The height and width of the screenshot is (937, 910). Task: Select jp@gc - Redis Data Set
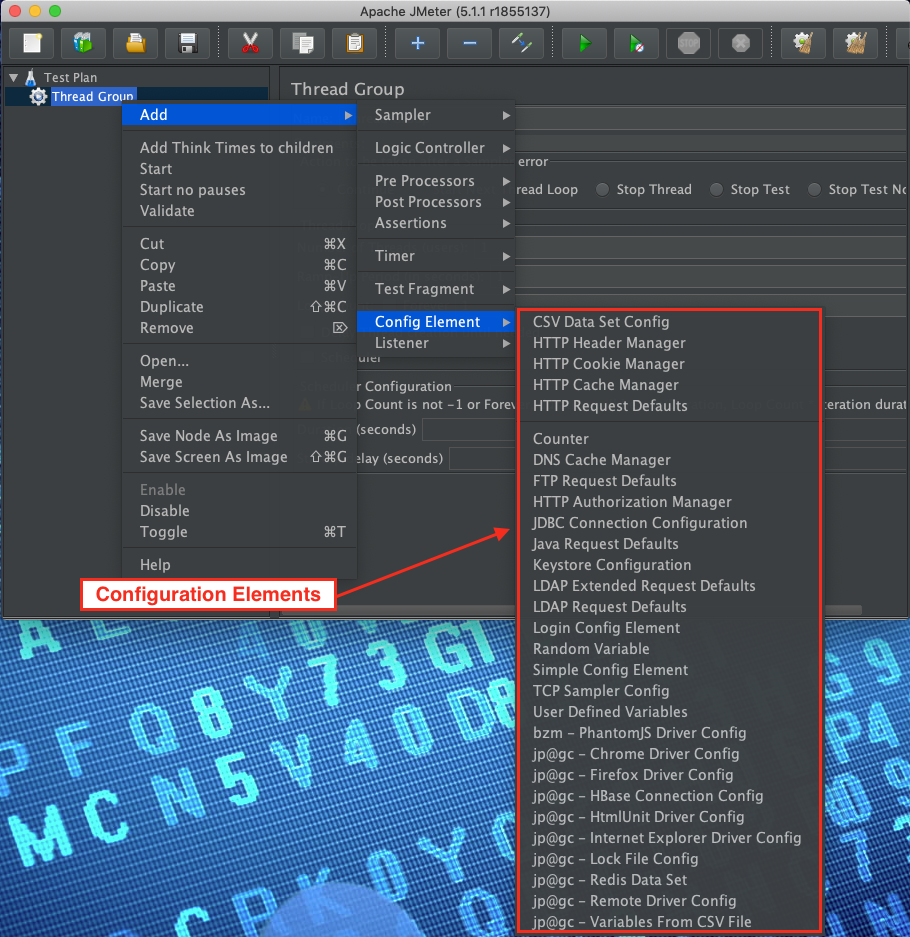pos(669,880)
